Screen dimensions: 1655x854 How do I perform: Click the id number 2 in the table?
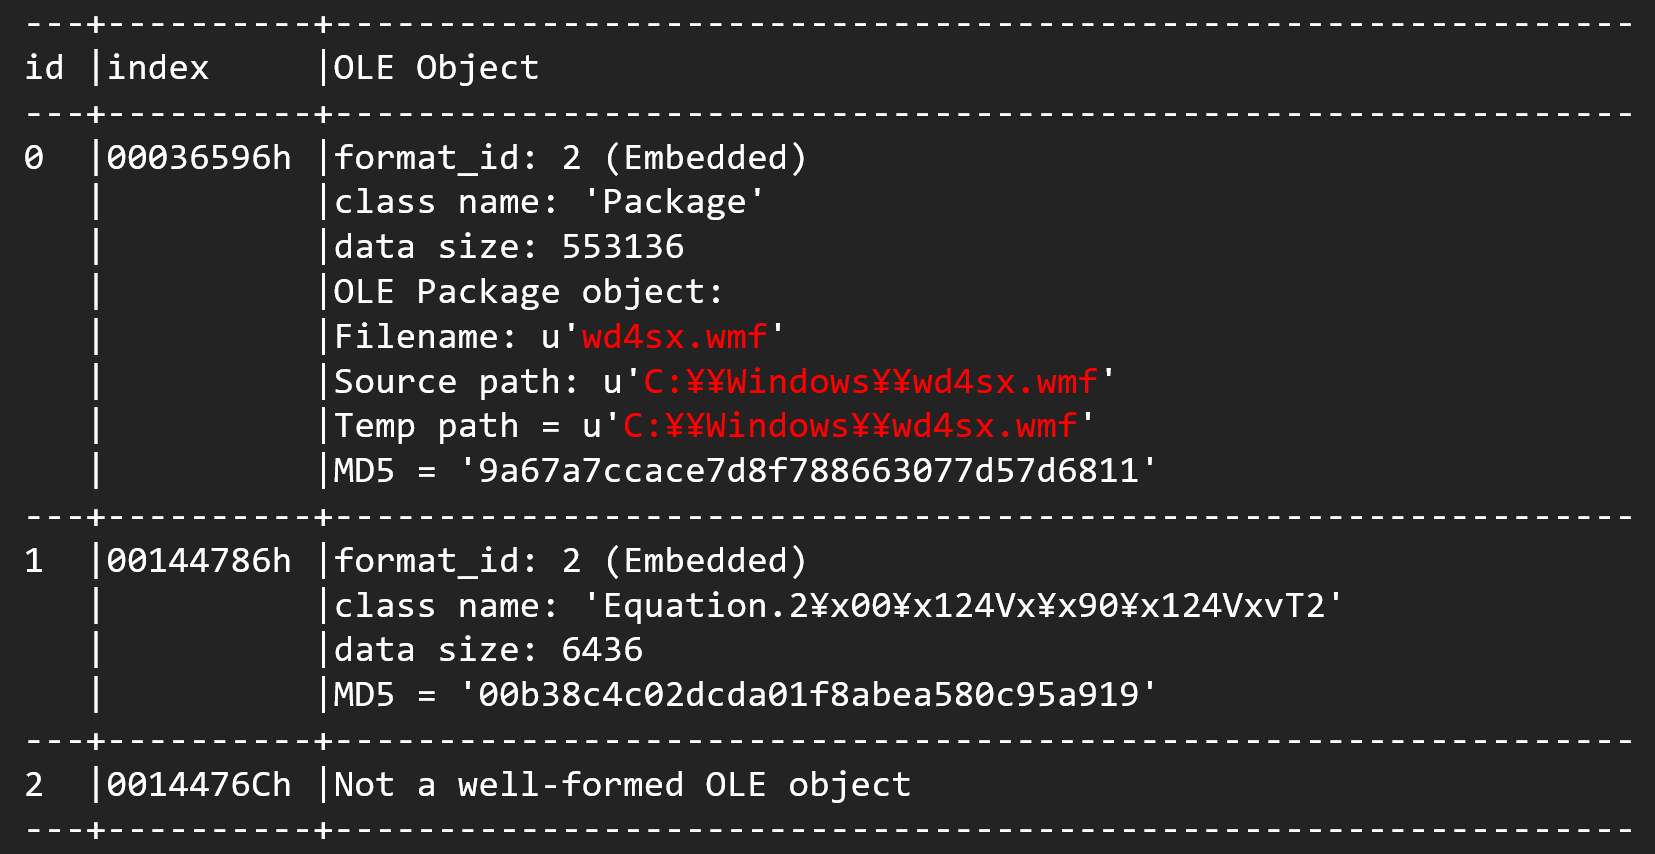pos(34,785)
